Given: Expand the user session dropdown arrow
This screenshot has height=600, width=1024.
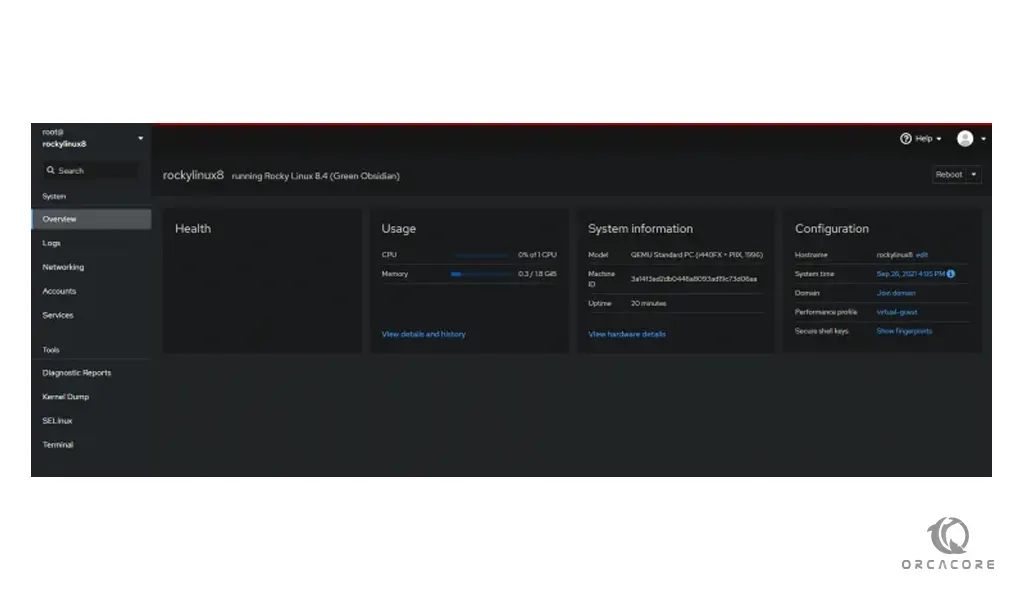Looking at the screenshot, I should [983, 139].
